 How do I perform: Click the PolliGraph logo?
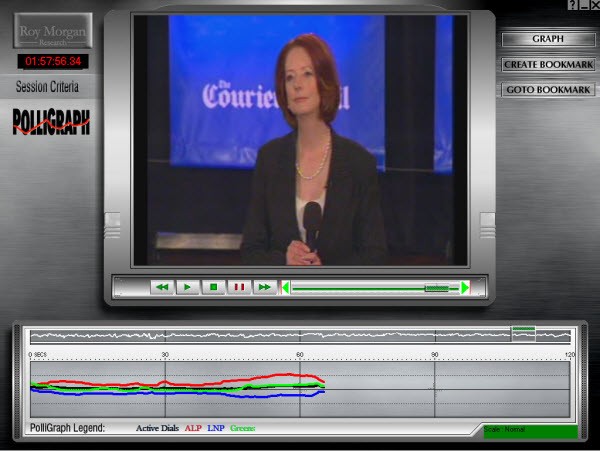point(52,121)
